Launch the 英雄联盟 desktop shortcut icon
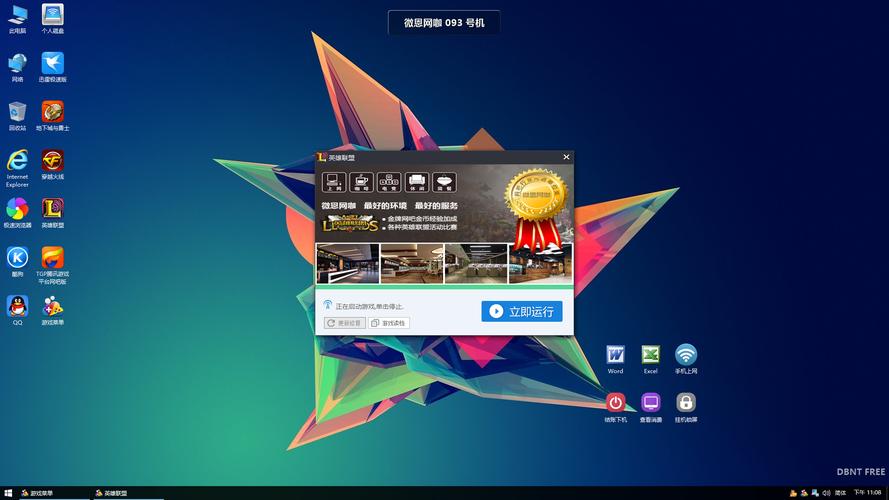The image size is (889, 500). click(53, 214)
